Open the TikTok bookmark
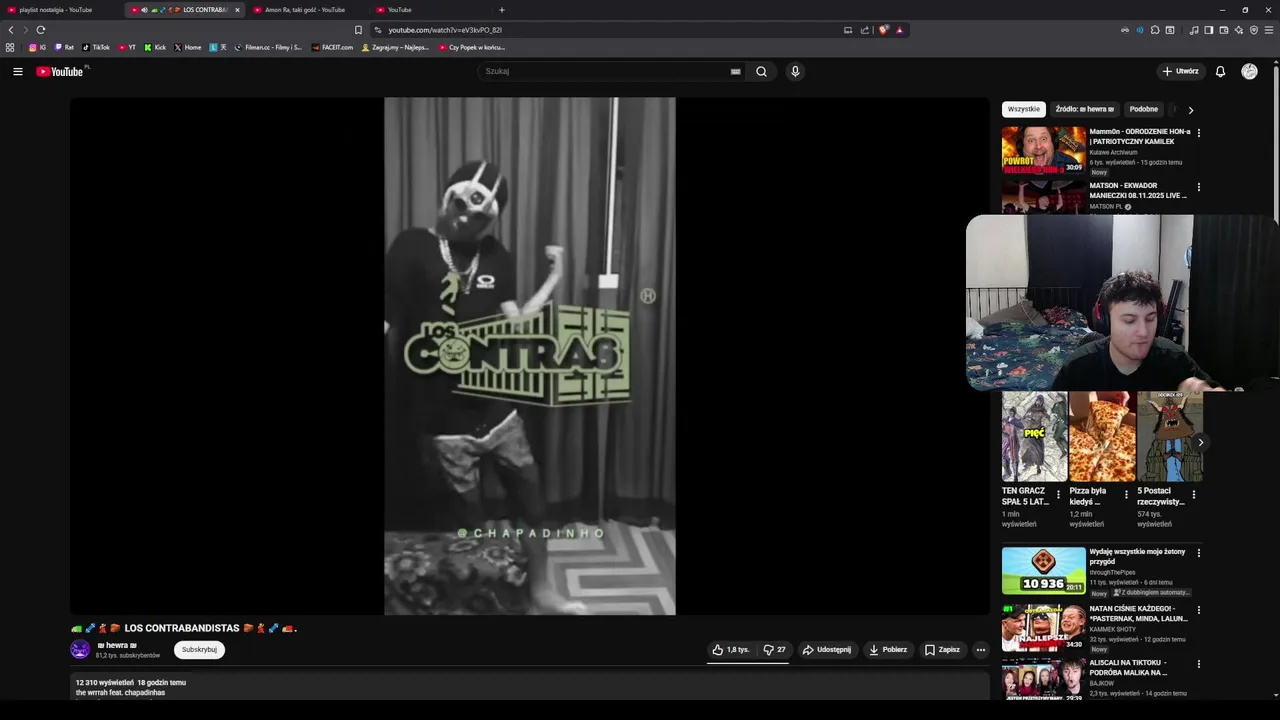The height and width of the screenshot is (720, 1280). click(96, 47)
